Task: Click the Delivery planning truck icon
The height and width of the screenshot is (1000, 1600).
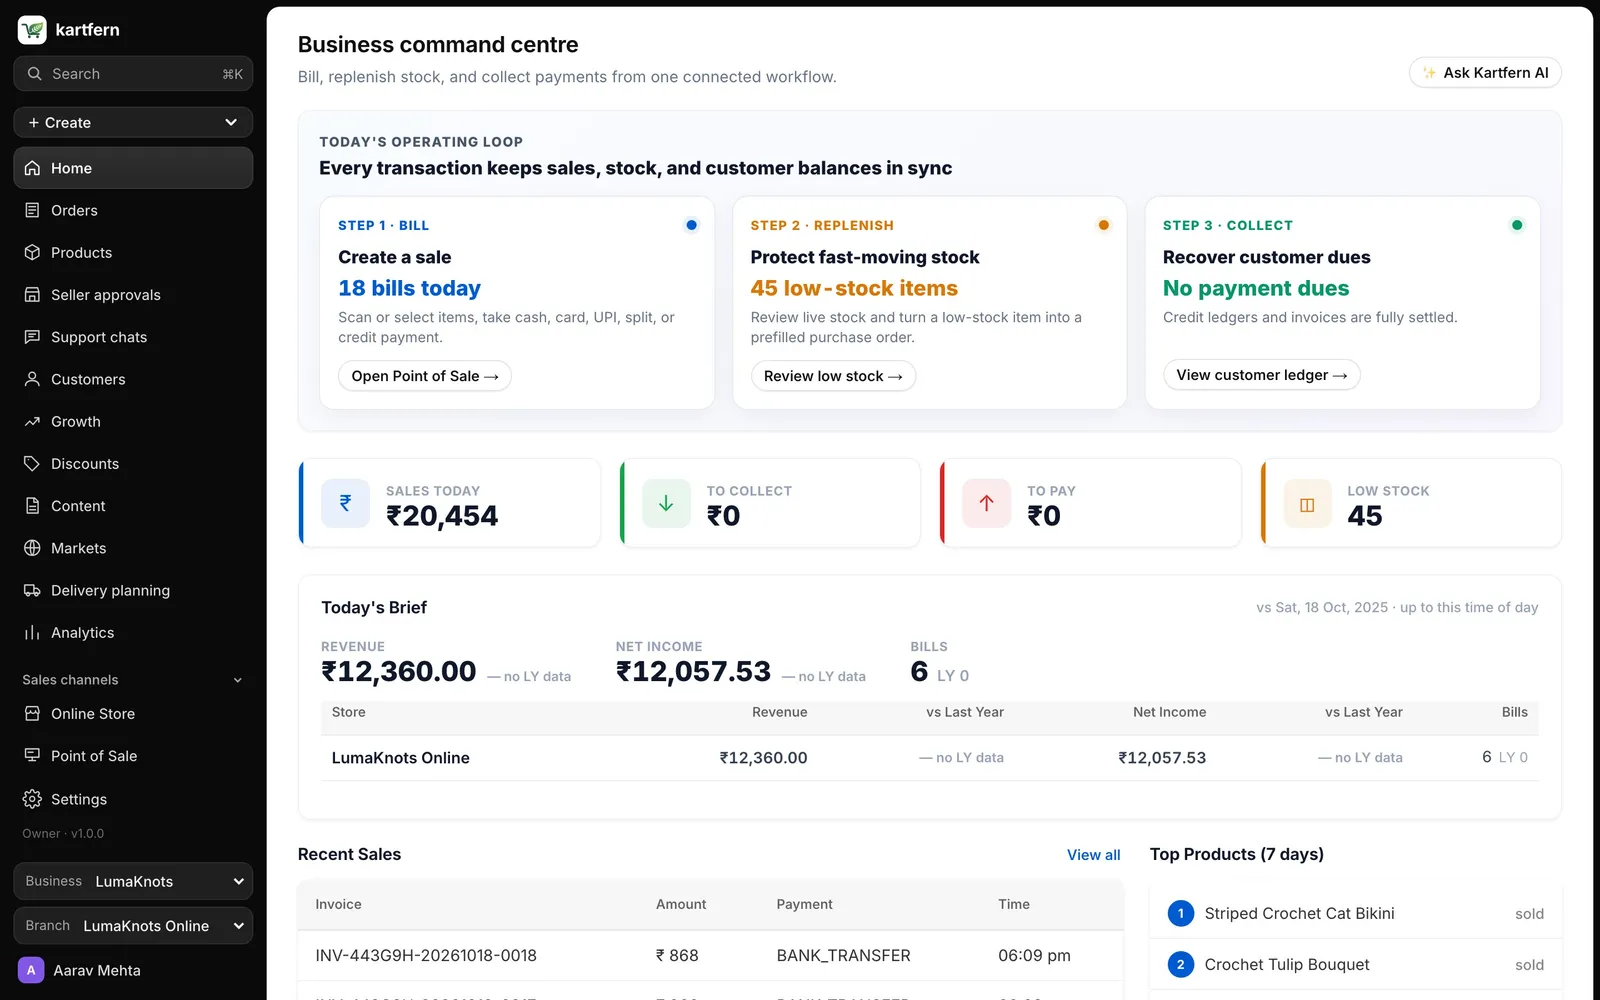Action: [x=32, y=590]
